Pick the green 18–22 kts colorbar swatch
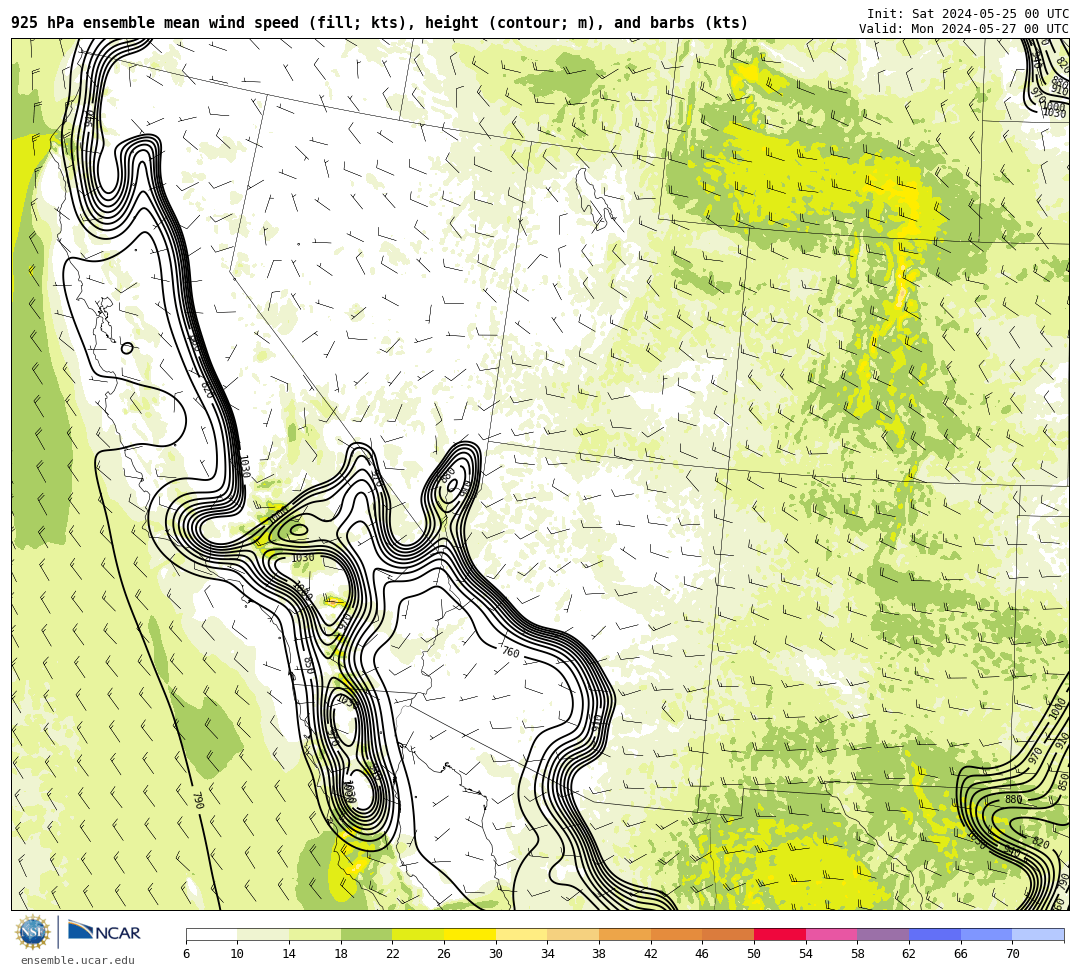 (366, 934)
